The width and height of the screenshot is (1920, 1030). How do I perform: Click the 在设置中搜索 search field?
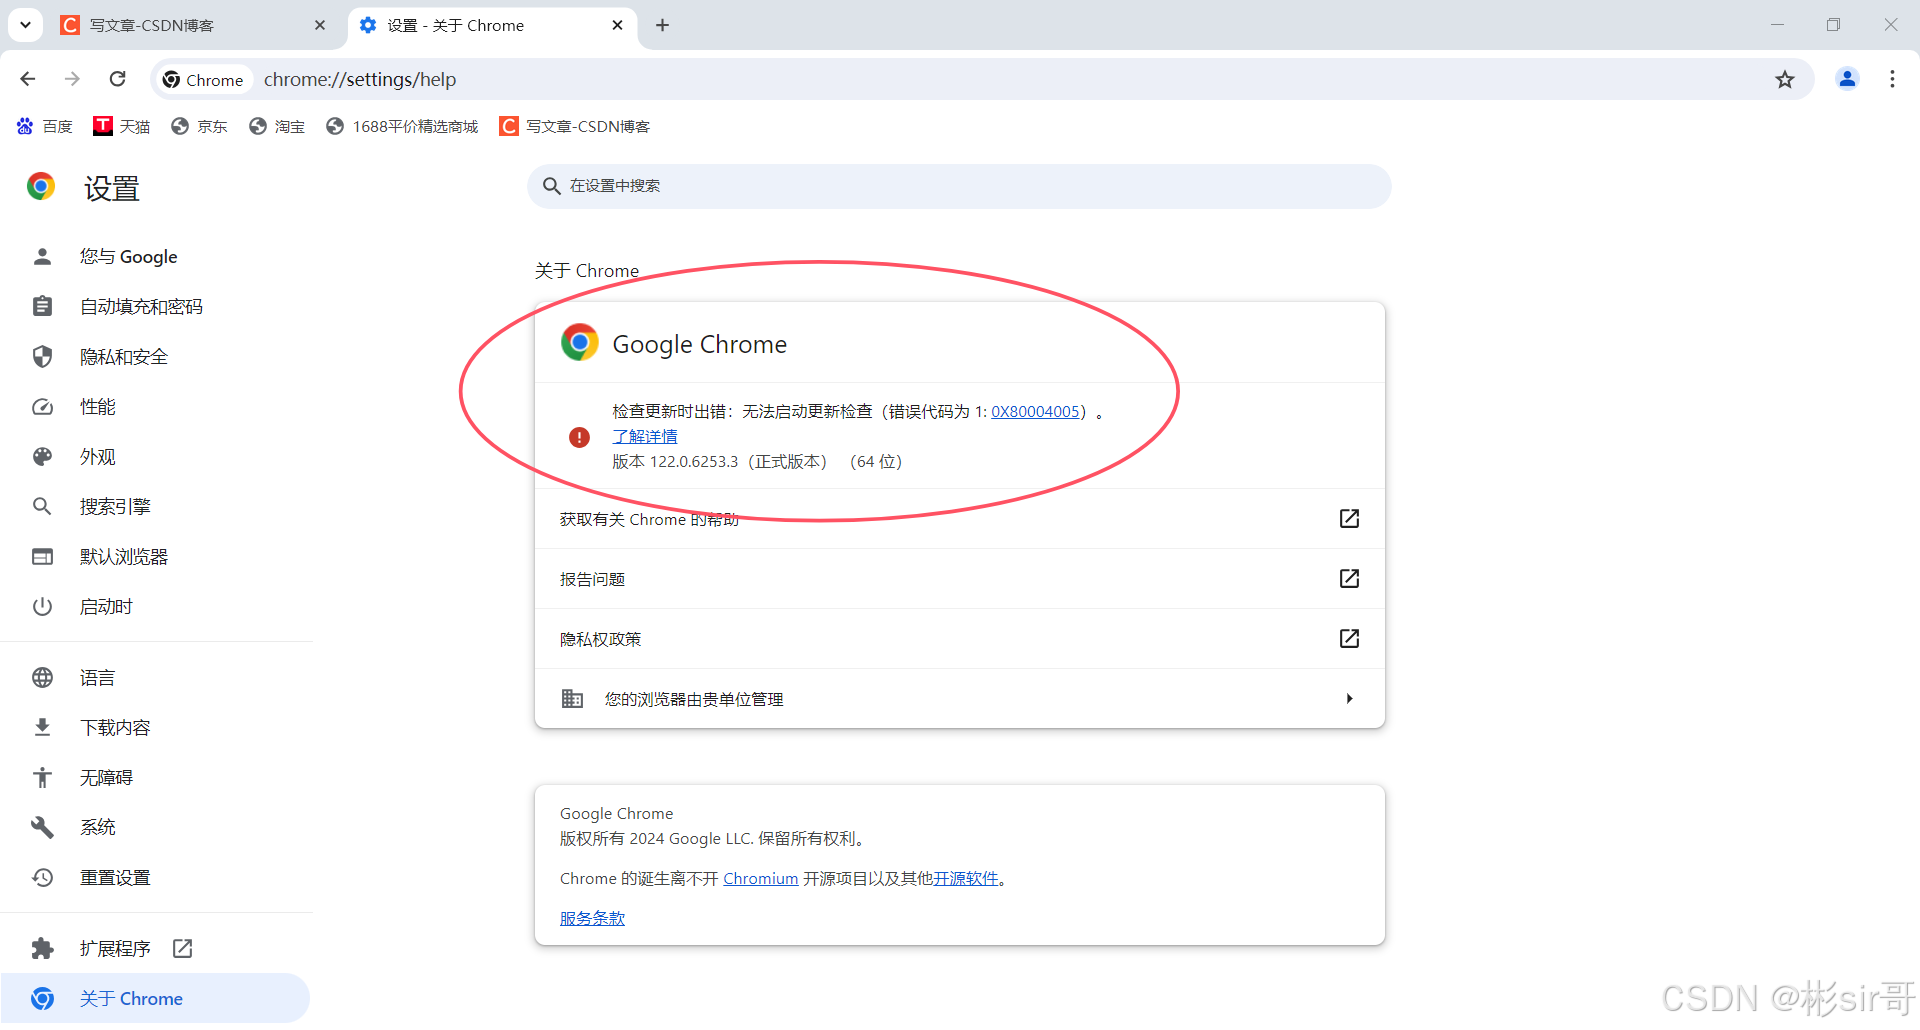click(959, 186)
